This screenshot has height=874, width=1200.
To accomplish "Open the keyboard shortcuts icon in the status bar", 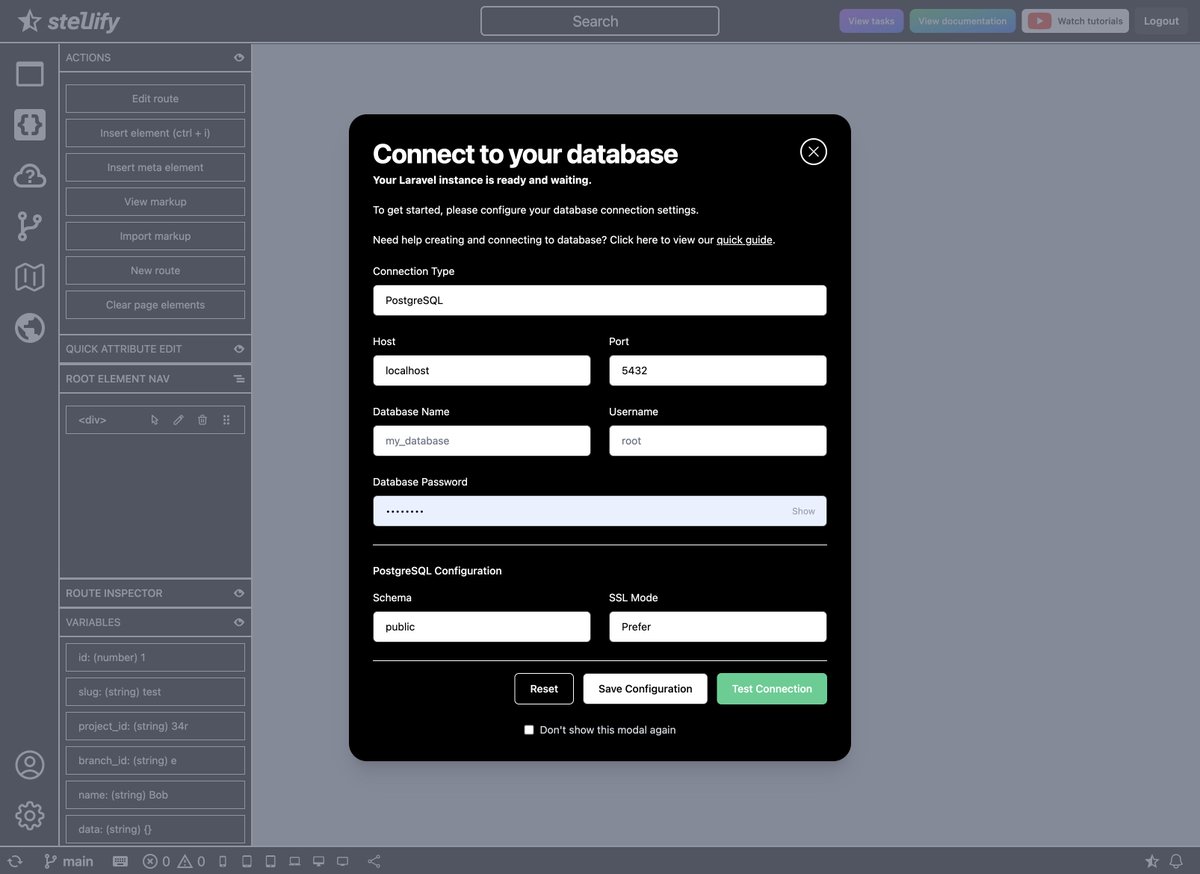I will [x=120, y=861].
